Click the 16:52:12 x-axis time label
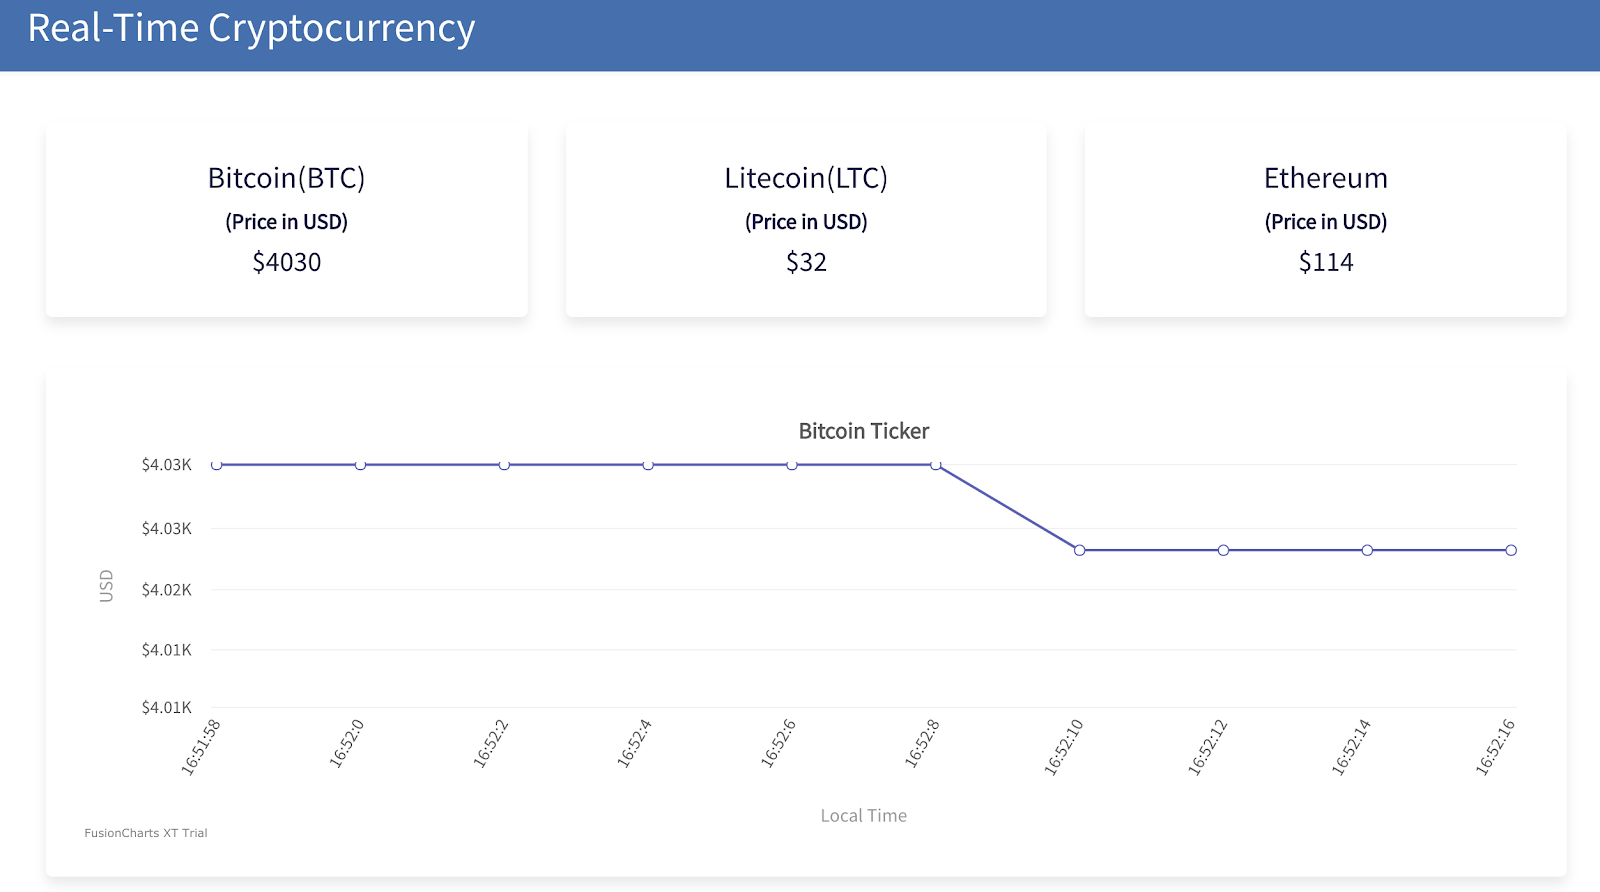This screenshot has width=1600, height=892. pos(1208,747)
